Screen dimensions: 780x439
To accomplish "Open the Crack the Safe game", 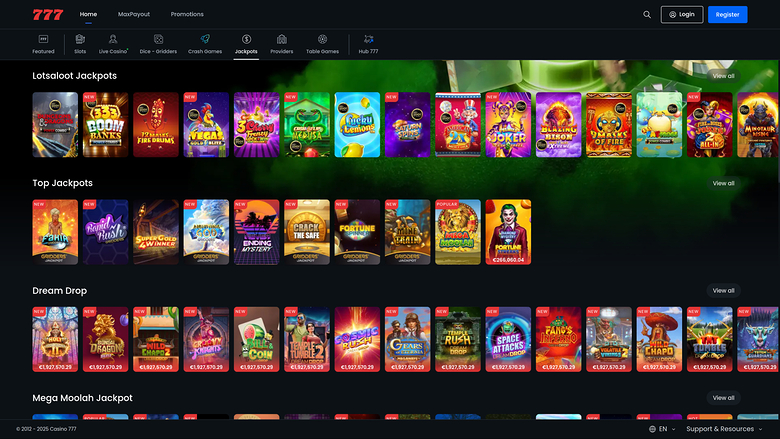I will click(x=307, y=232).
